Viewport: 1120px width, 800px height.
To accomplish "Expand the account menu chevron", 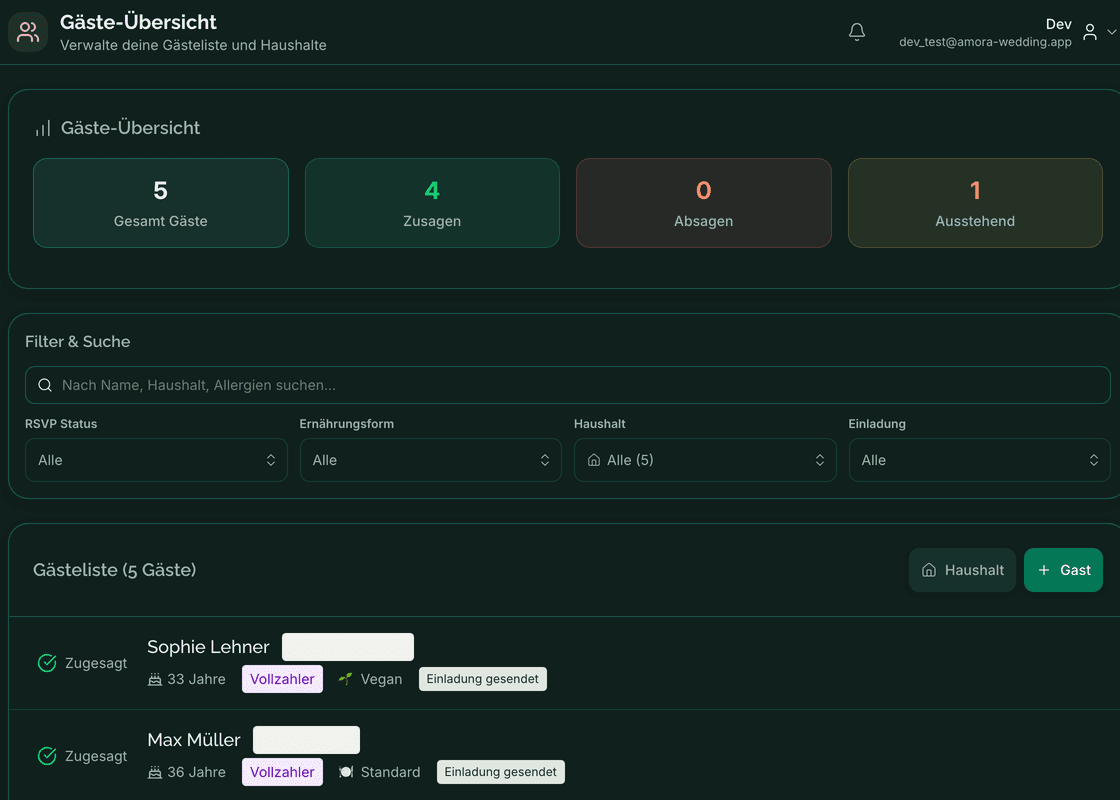I will pyautogui.click(x=1111, y=32).
